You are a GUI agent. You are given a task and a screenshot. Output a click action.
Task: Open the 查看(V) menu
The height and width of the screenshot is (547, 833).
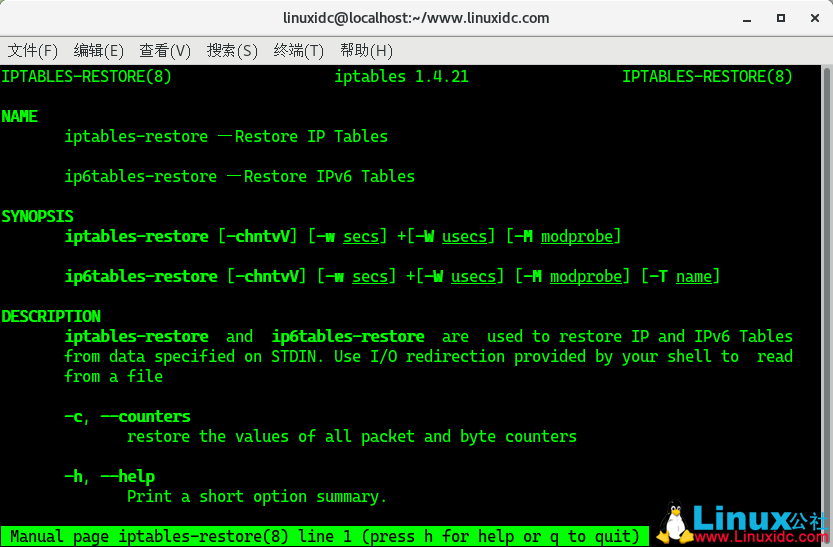click(165, 51)
